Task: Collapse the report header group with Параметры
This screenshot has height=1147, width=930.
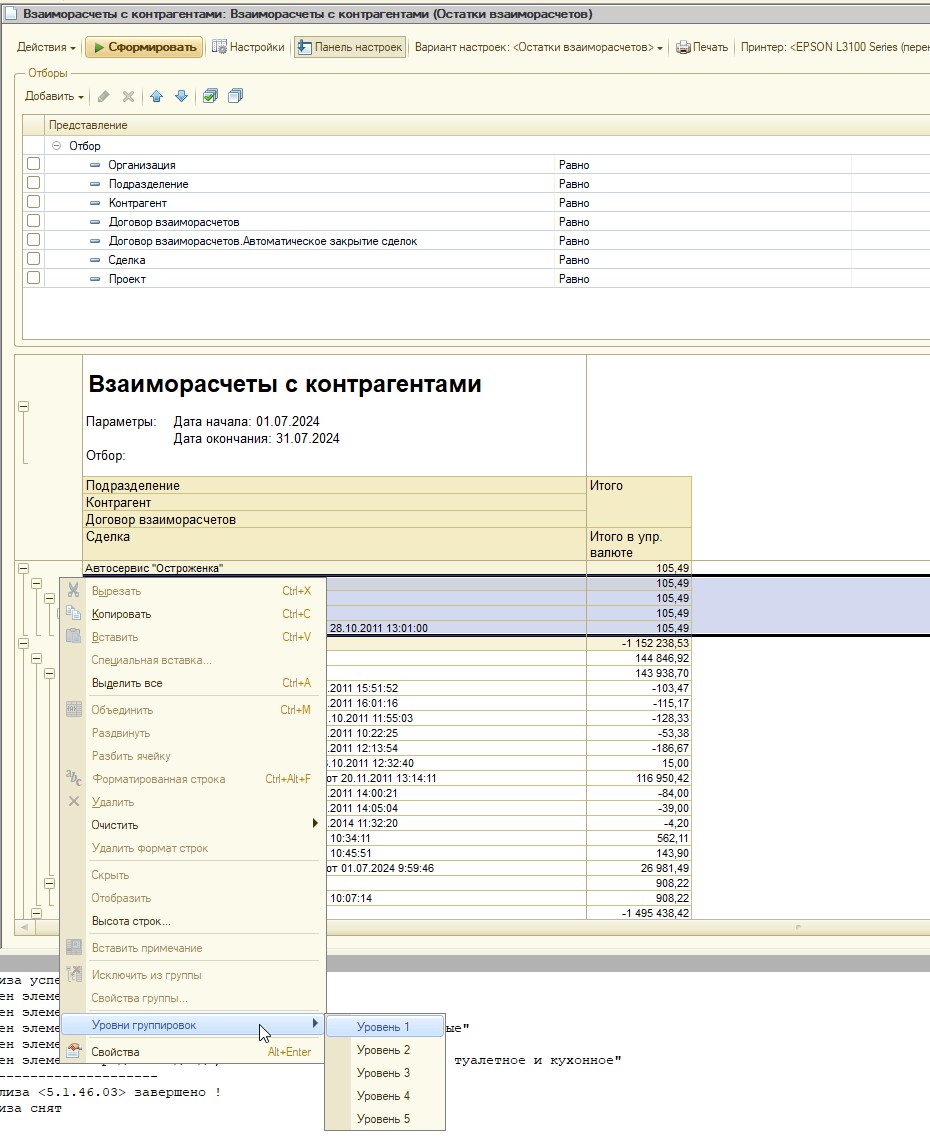Action: [x=23, y=407]
